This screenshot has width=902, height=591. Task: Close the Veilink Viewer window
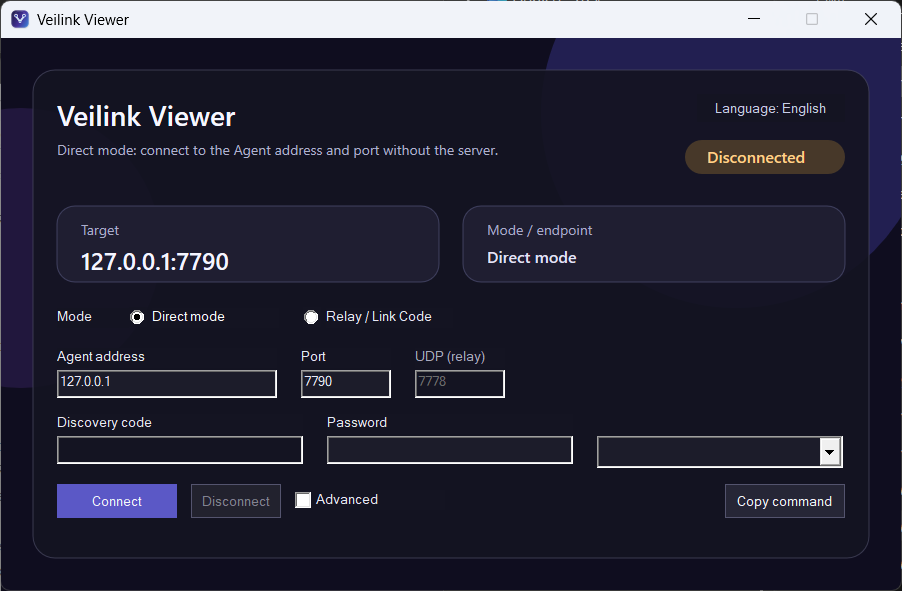871,19
